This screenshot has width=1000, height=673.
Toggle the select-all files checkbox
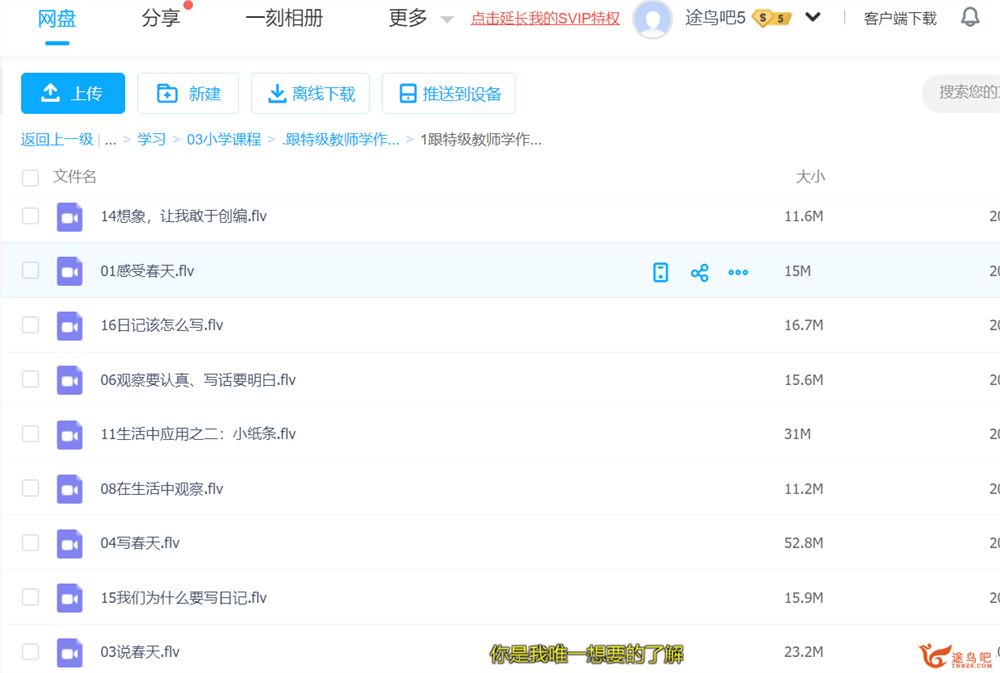click(30, 177)
